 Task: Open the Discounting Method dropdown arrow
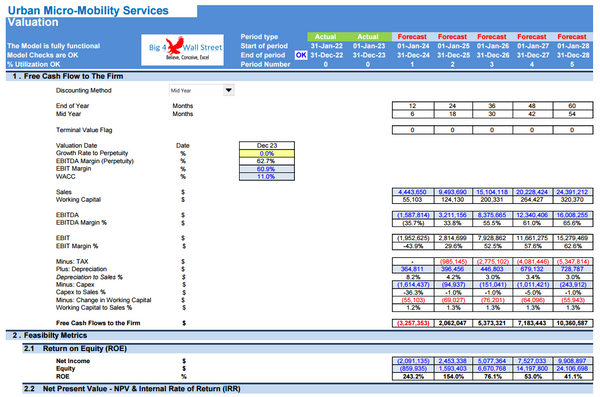tap(228, 90)
